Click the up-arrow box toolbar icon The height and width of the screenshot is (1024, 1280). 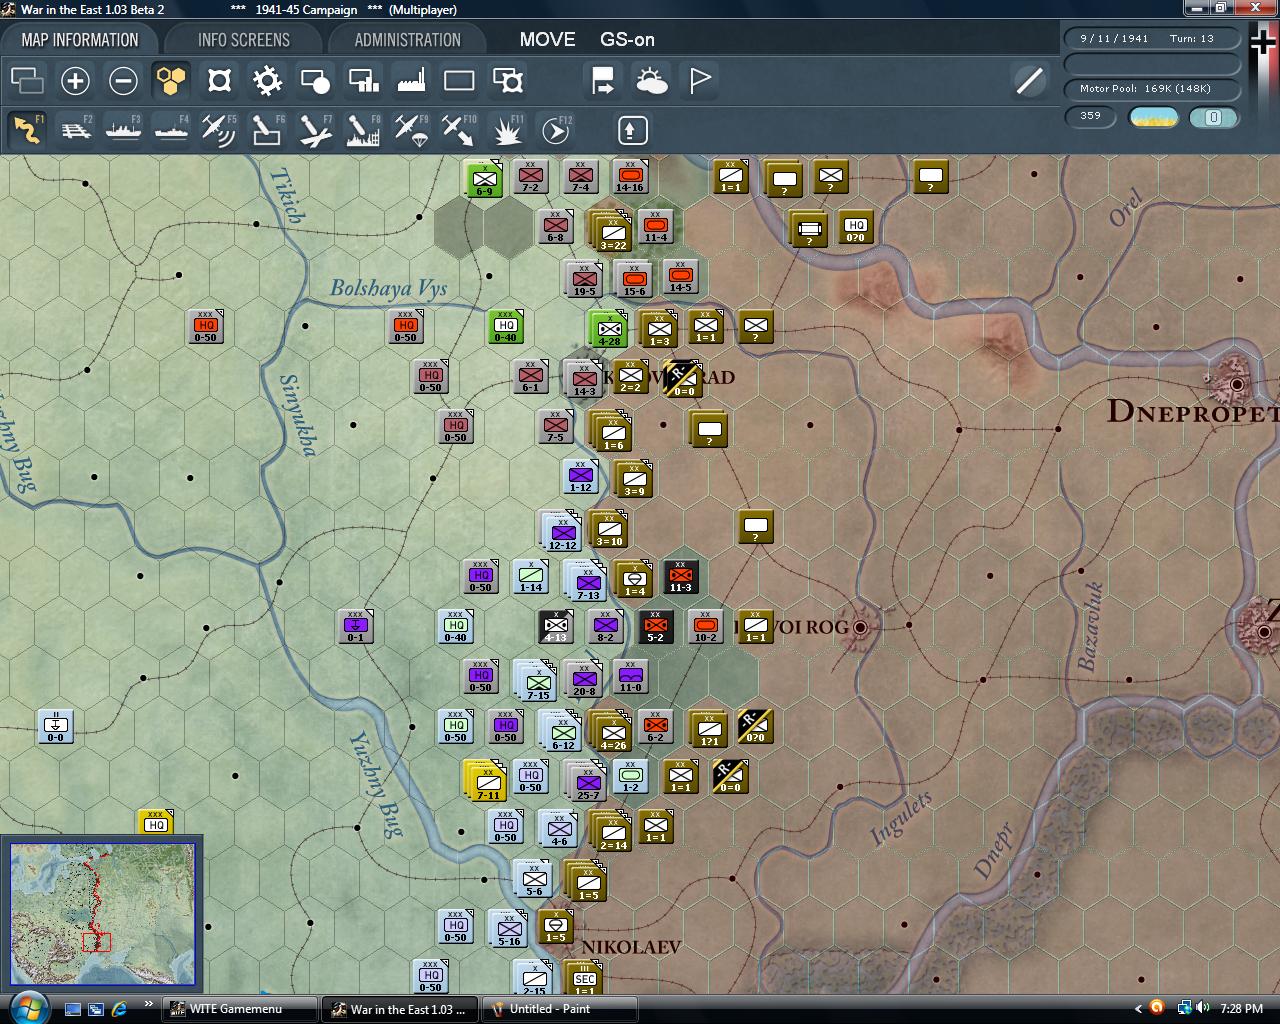(632, 130)
